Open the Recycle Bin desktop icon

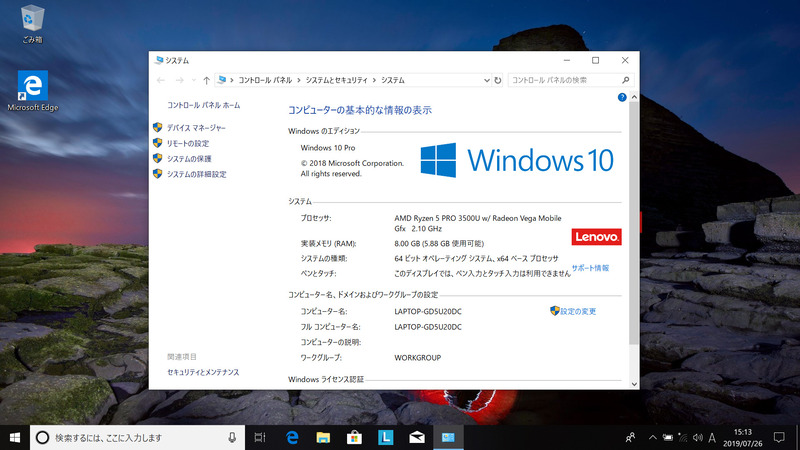coord(33,23)
